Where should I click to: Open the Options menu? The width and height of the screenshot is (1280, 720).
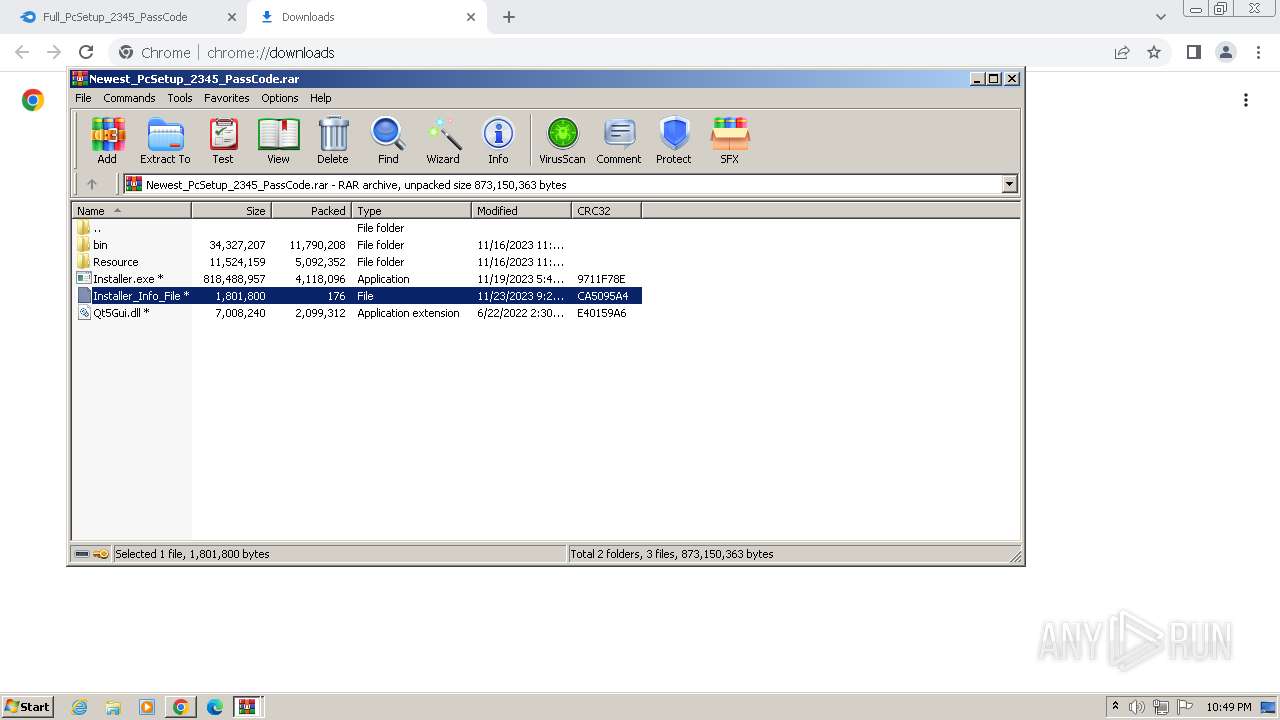[280, 98]
